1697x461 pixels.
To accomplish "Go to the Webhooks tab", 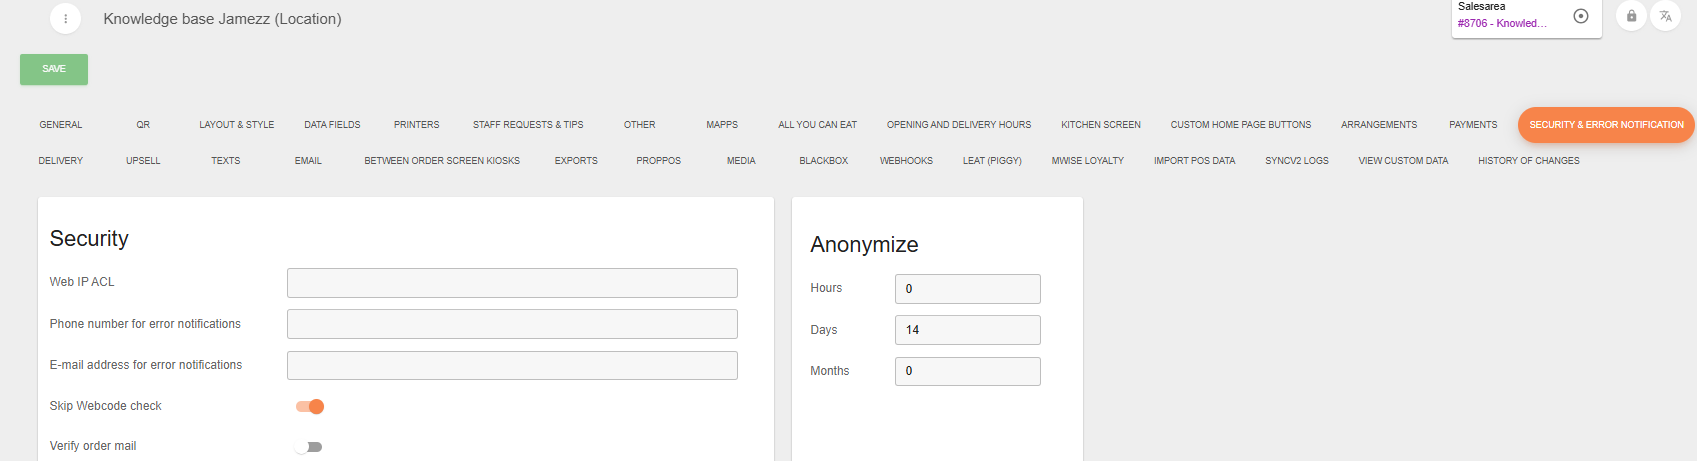I will coord(906,161).
